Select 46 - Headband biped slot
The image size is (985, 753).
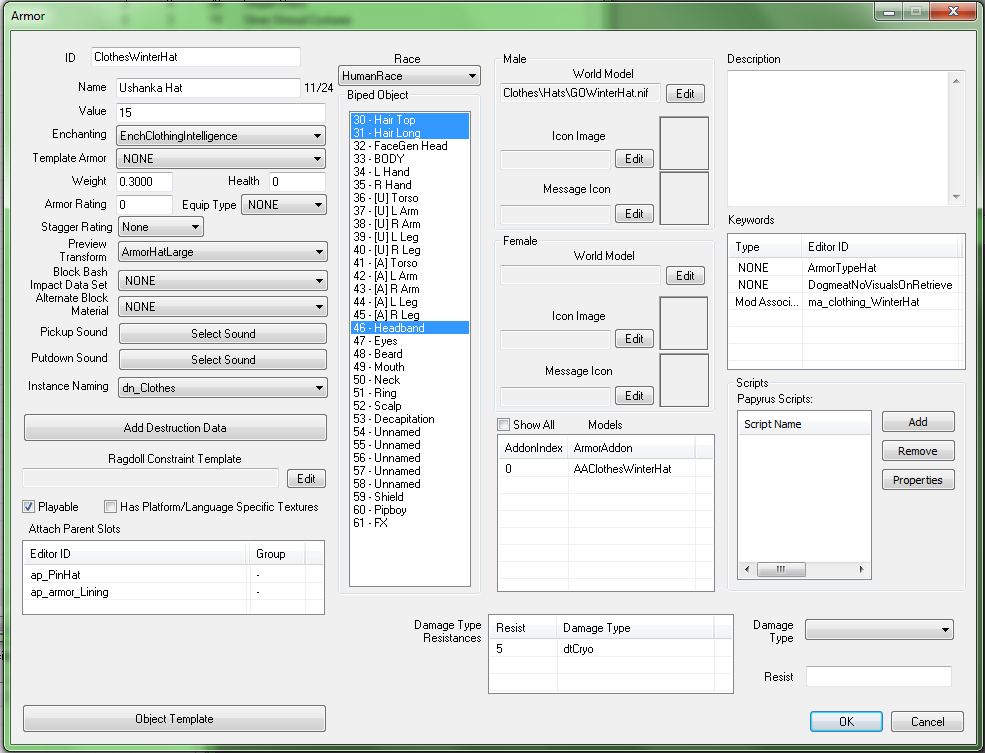(x=410, y=328)
